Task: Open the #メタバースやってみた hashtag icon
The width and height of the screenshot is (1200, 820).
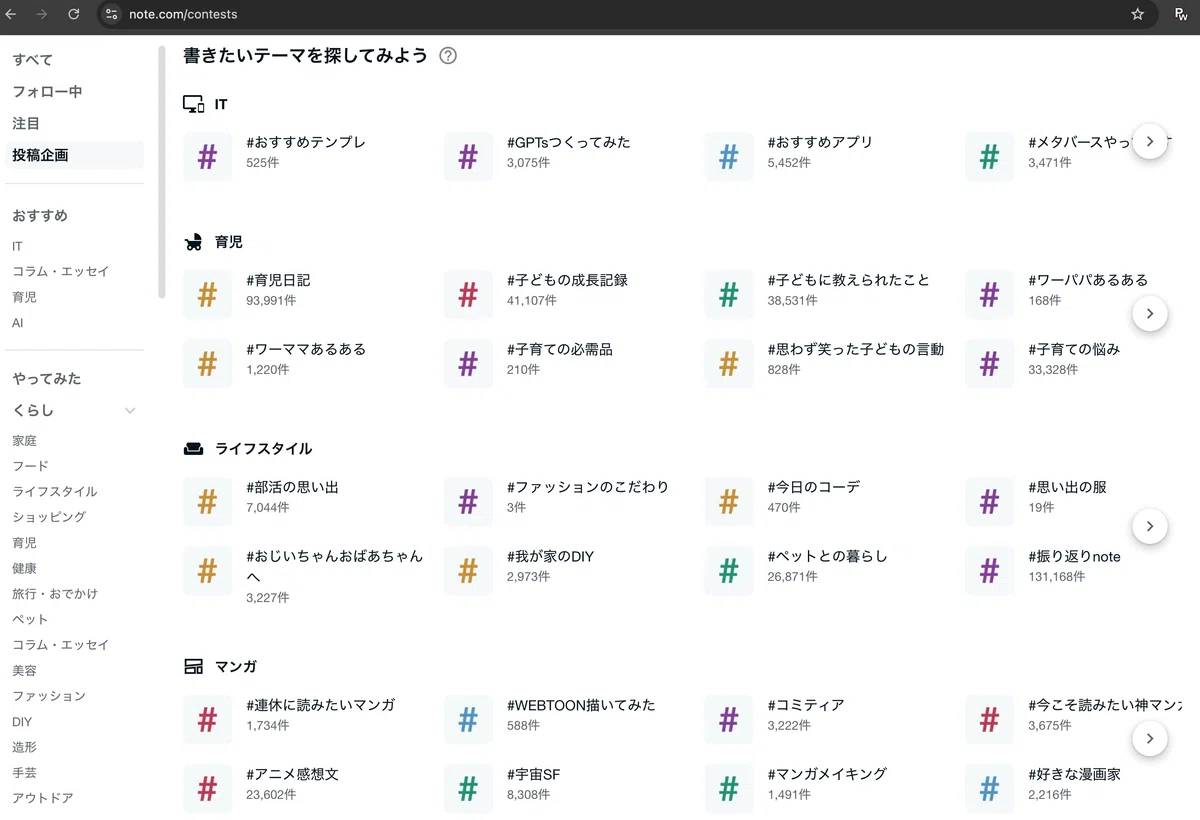Action: tap(989, 157)
